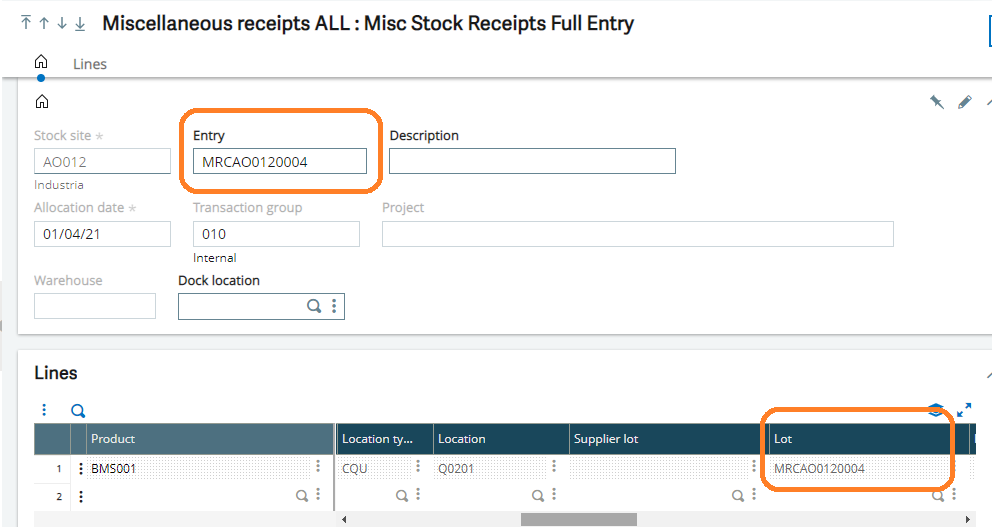Open Lines grid search magnifier
Screen dimensions: 992x527
[x=78, y=411]
